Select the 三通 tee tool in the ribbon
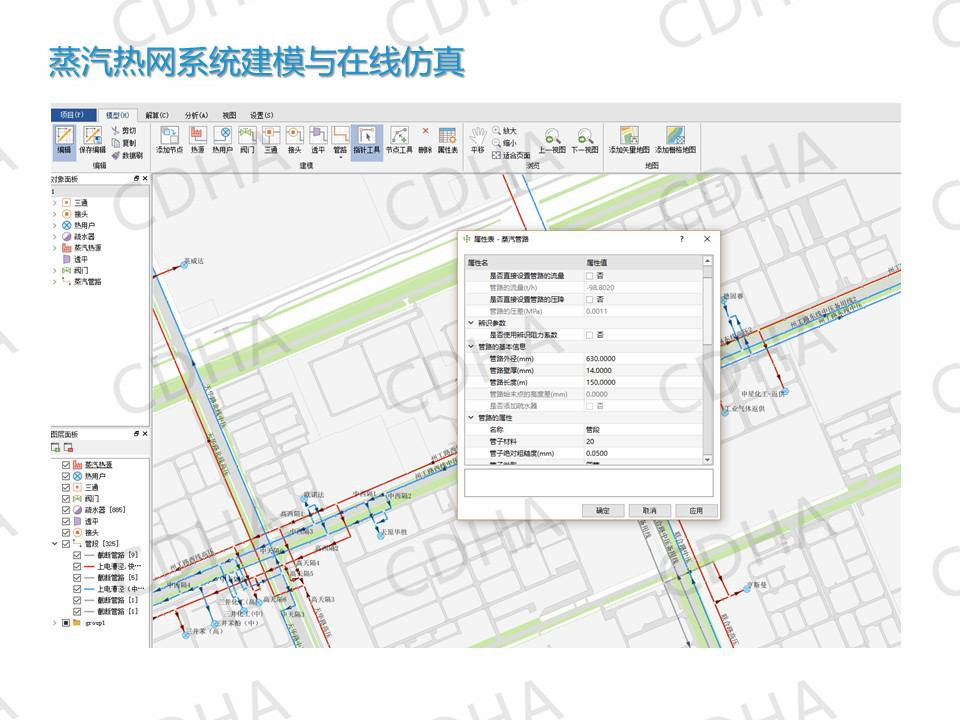This screenshot has height=720, width=960. coord(271,140)
